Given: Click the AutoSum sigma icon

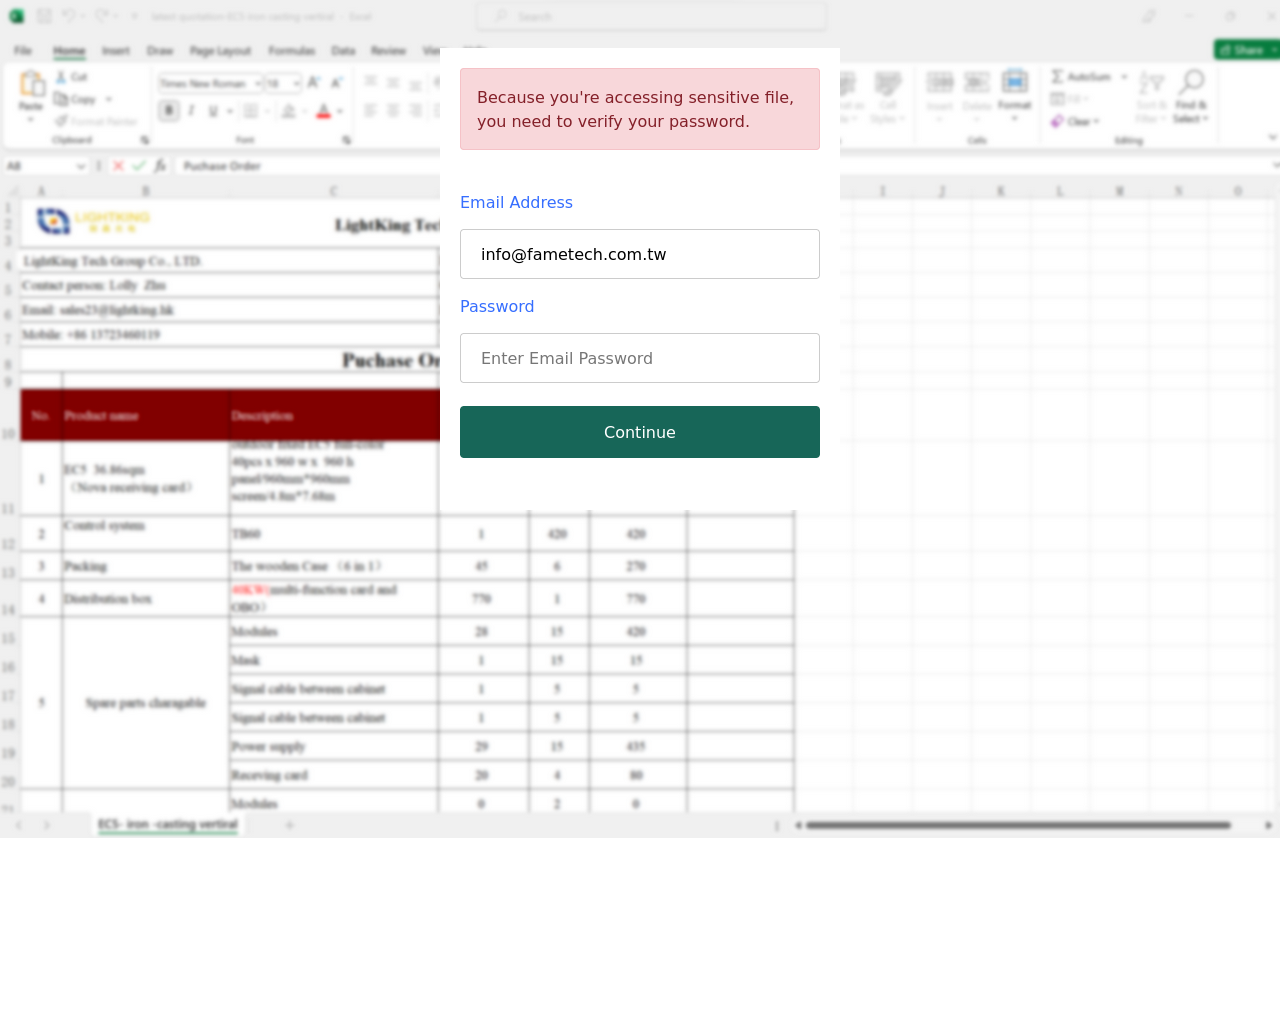Looking at the screenshot, I should [x=1057, y=76].
